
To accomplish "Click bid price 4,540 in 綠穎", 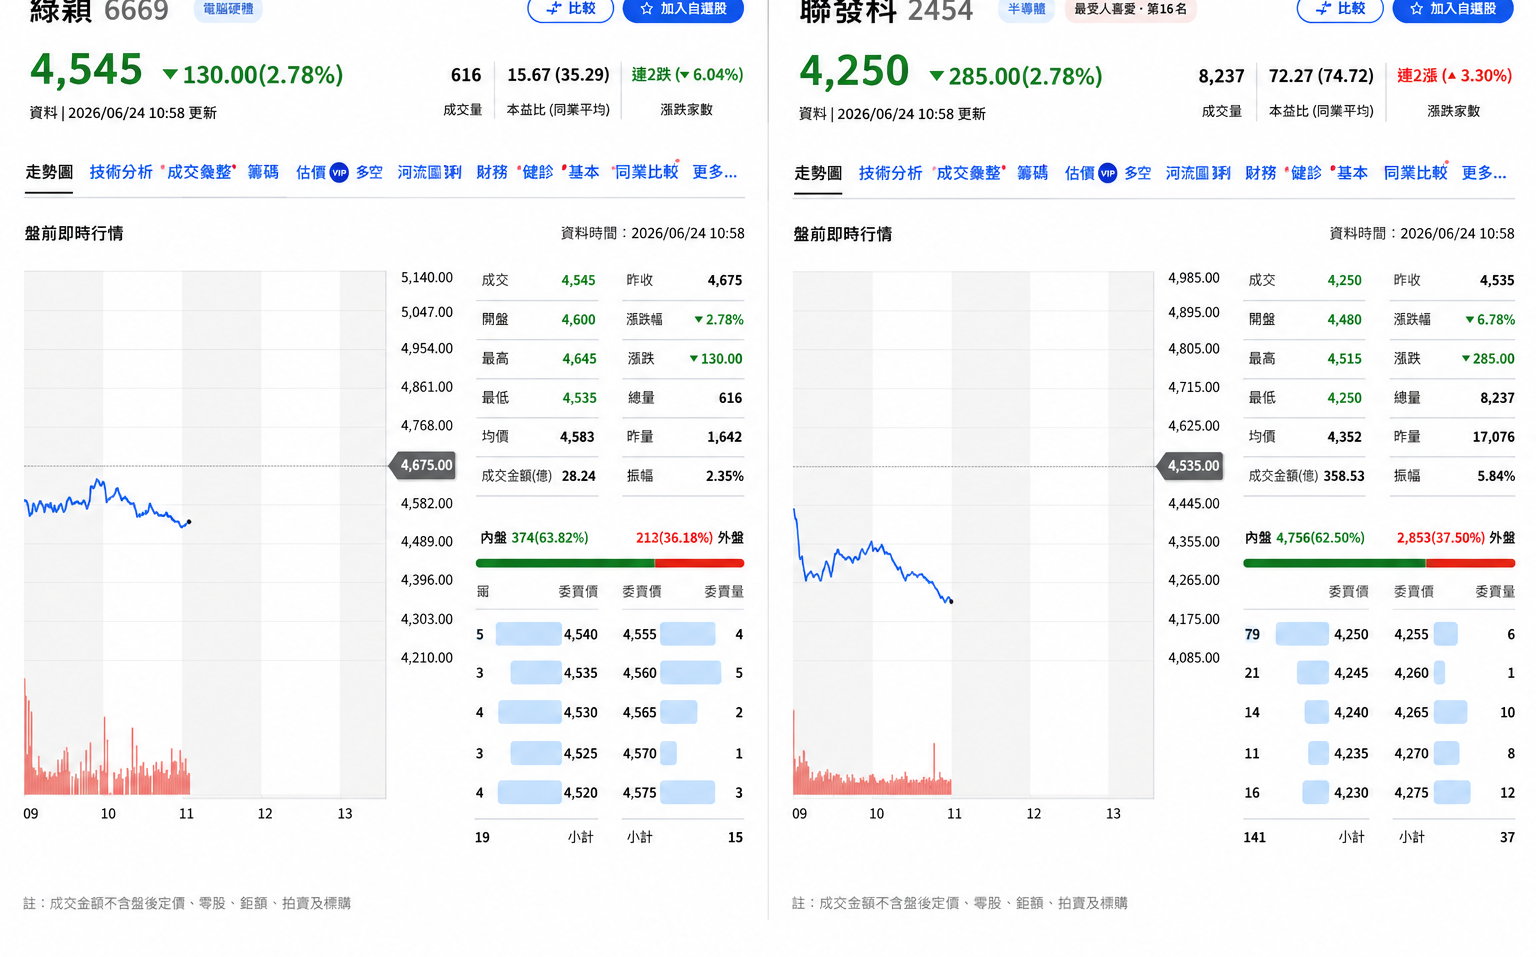I will [x=580, y=634].
